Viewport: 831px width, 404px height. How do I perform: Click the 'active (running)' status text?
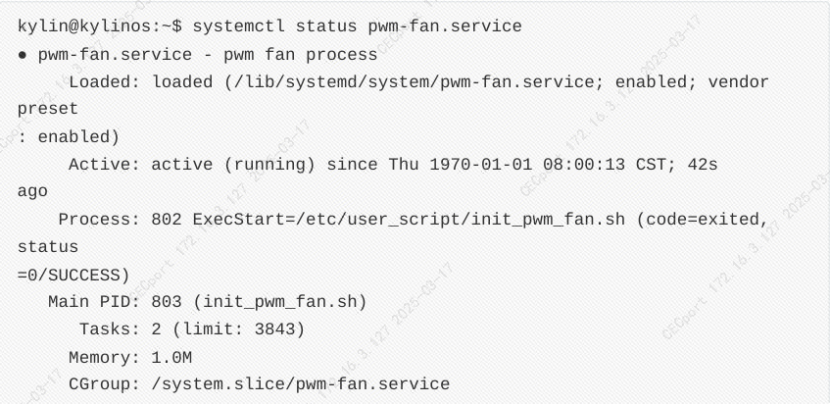(x=233, y=165)
